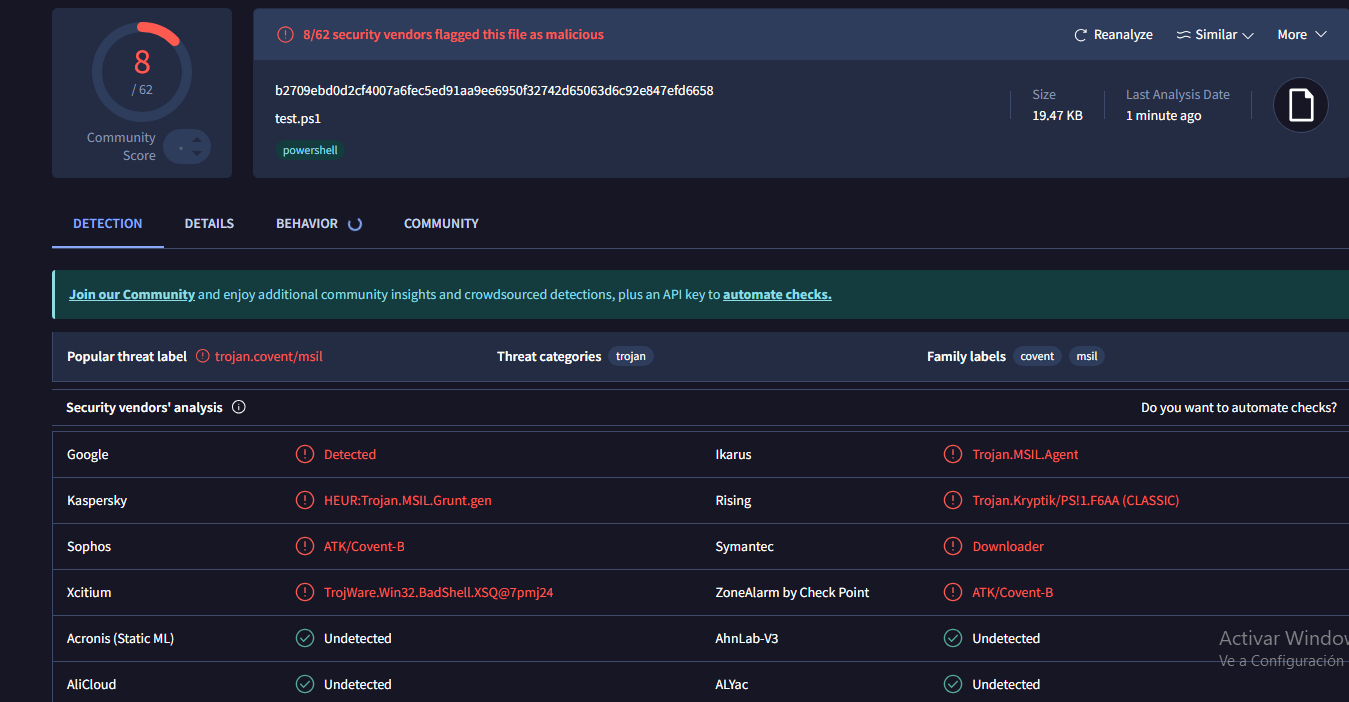1349x702 pixels.
Task: Click the green check icon for Acronis
Action: (305, 638)
